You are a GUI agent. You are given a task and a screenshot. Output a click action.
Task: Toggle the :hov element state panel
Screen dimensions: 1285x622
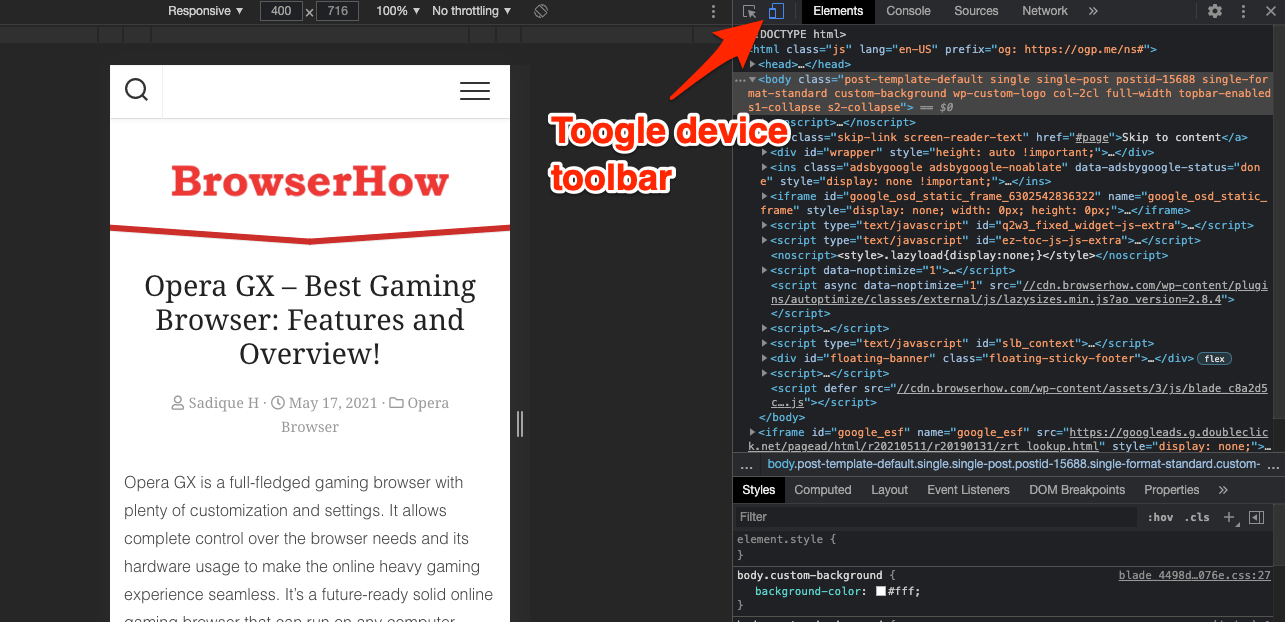pos(1160,517)
